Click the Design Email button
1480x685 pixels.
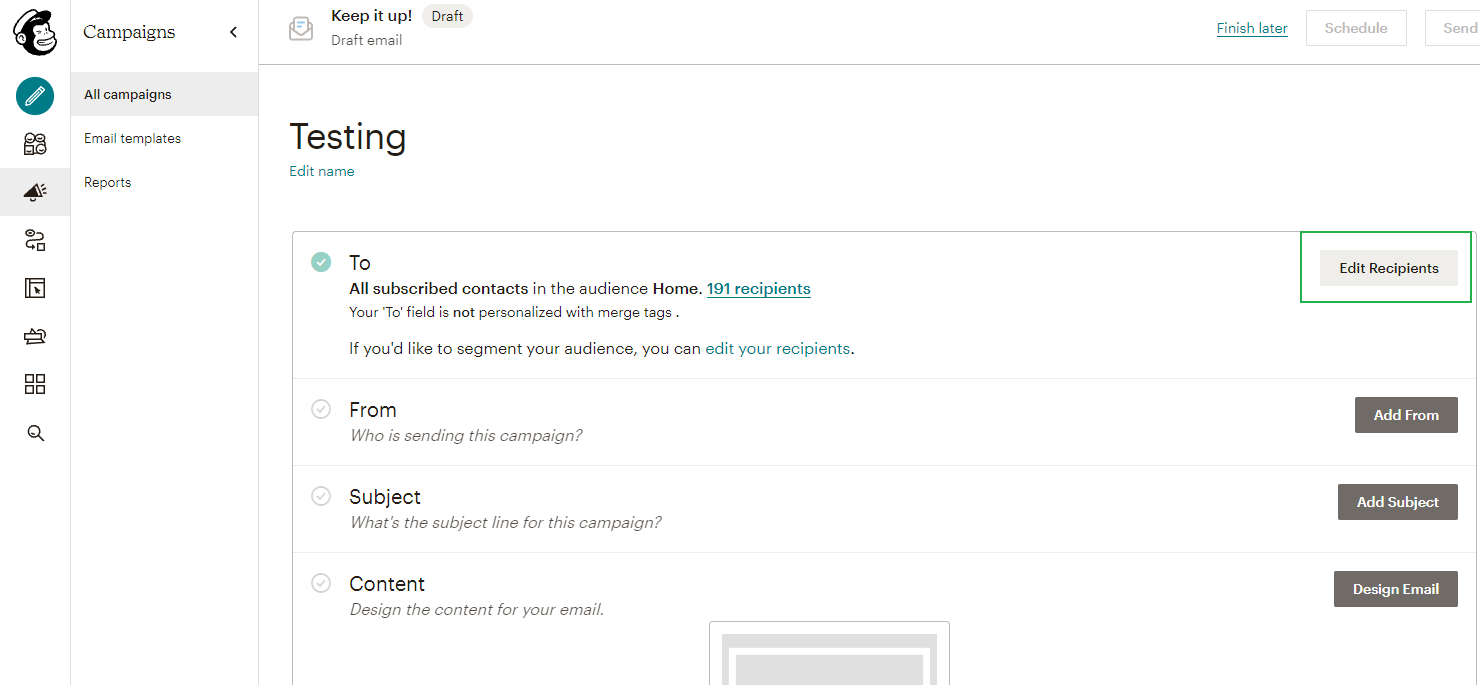[1396, 589]
